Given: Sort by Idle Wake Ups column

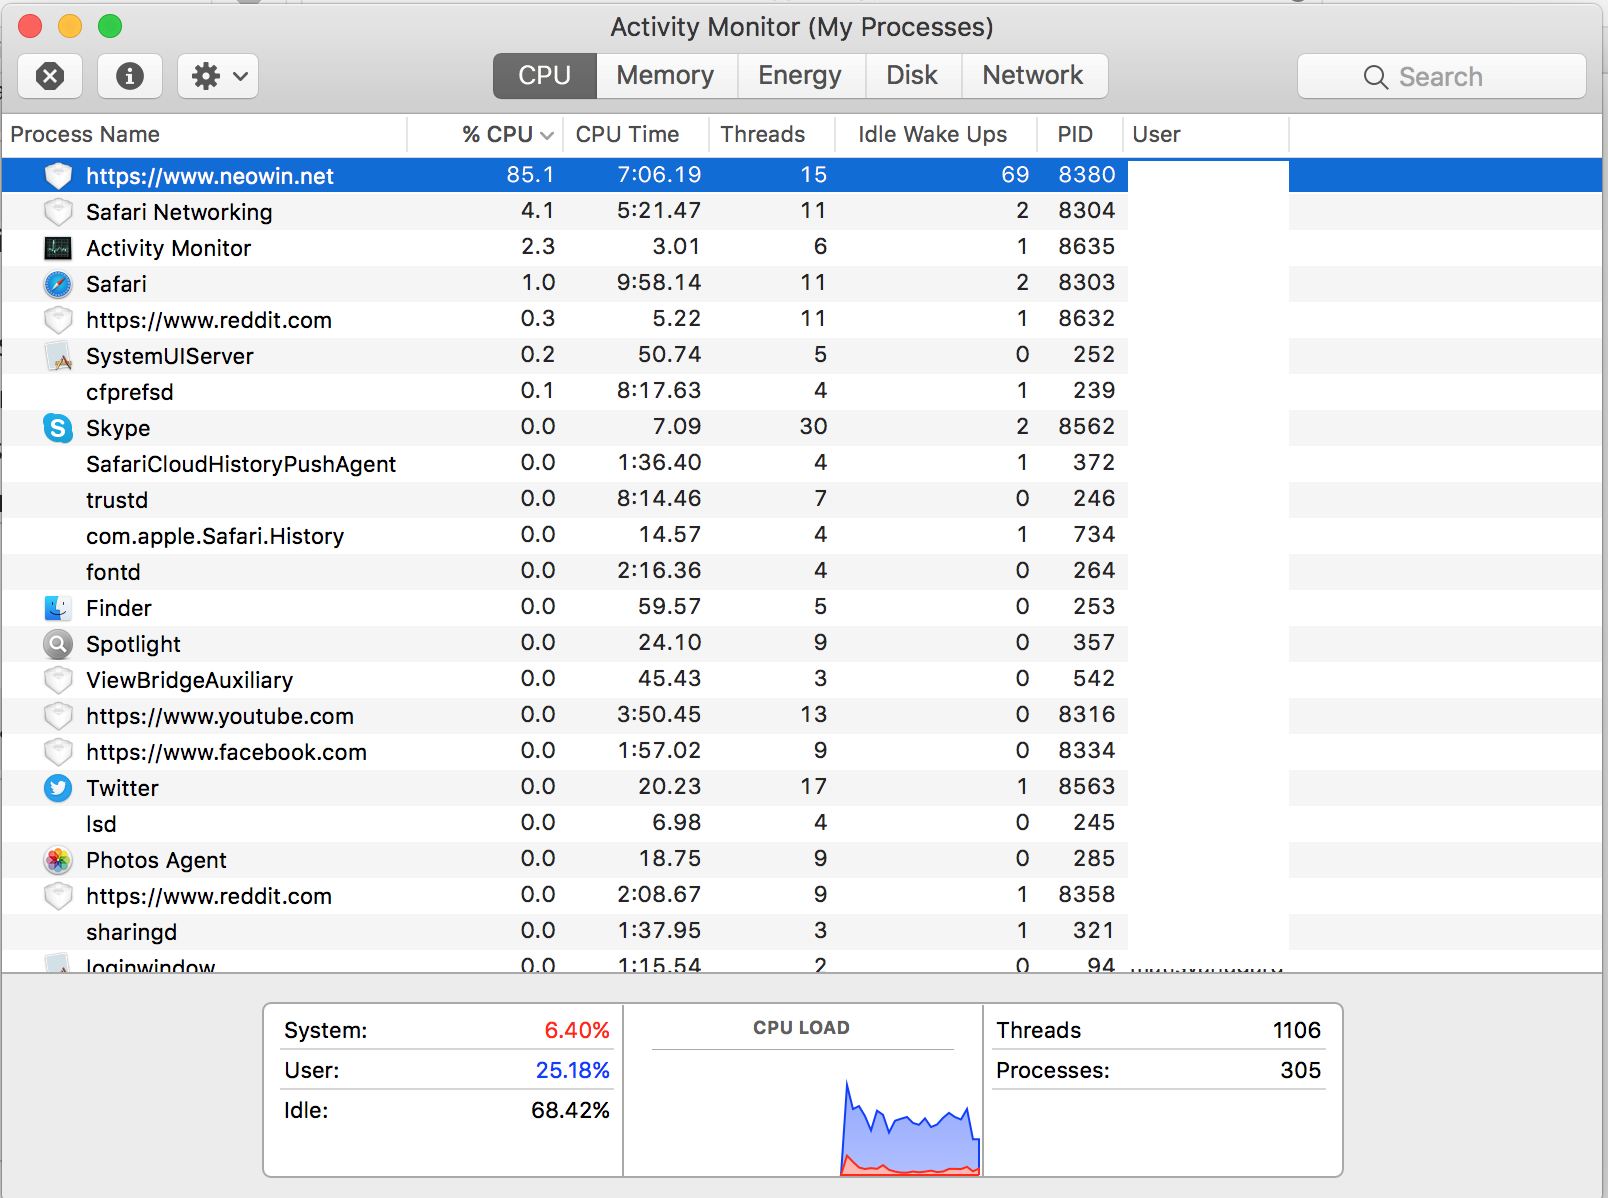Looking at the screenshot, I should point(934,135).
